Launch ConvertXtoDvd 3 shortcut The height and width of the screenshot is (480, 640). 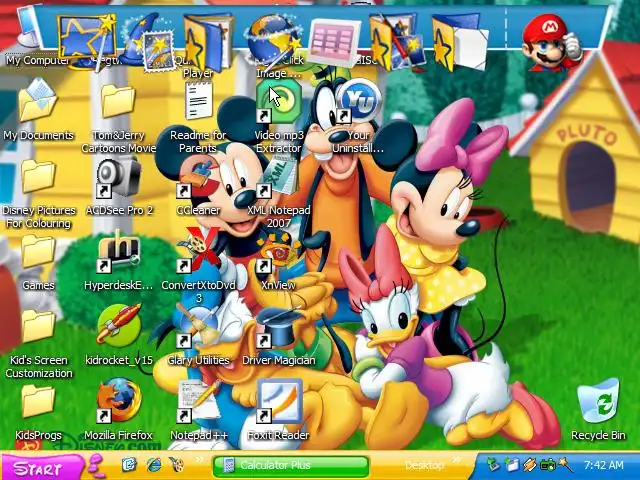198,250
